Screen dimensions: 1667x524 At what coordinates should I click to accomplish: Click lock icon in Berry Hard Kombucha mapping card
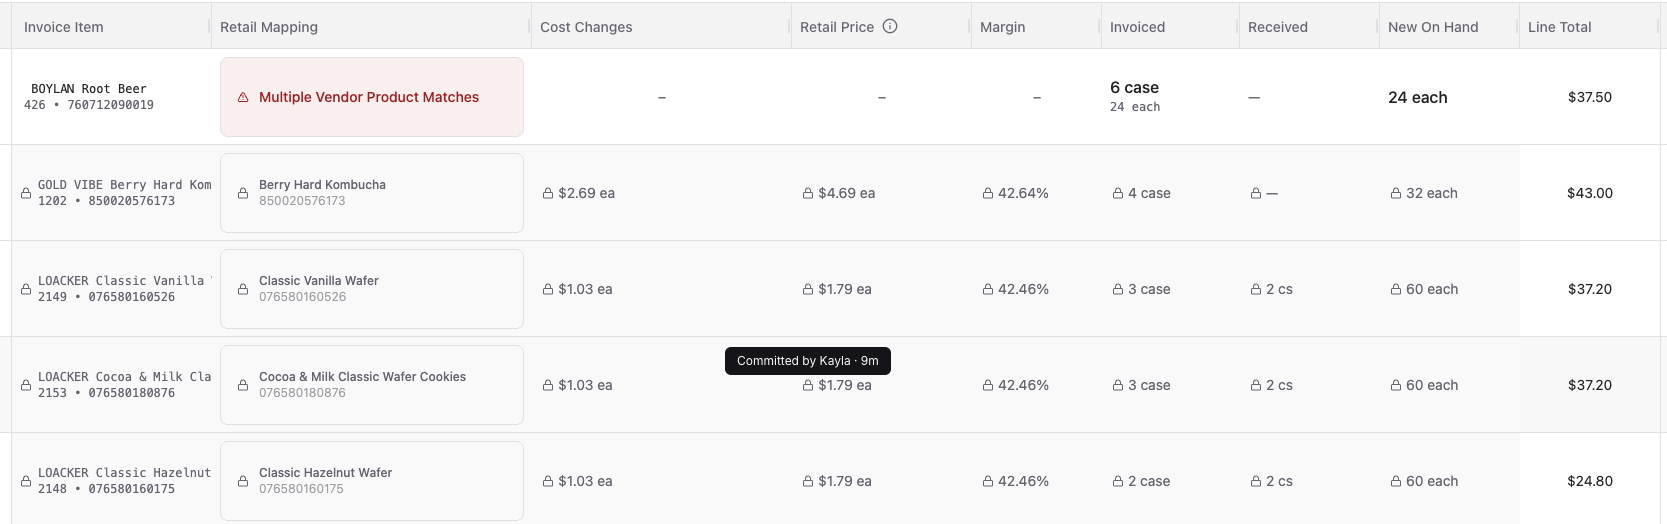[243, 193]
